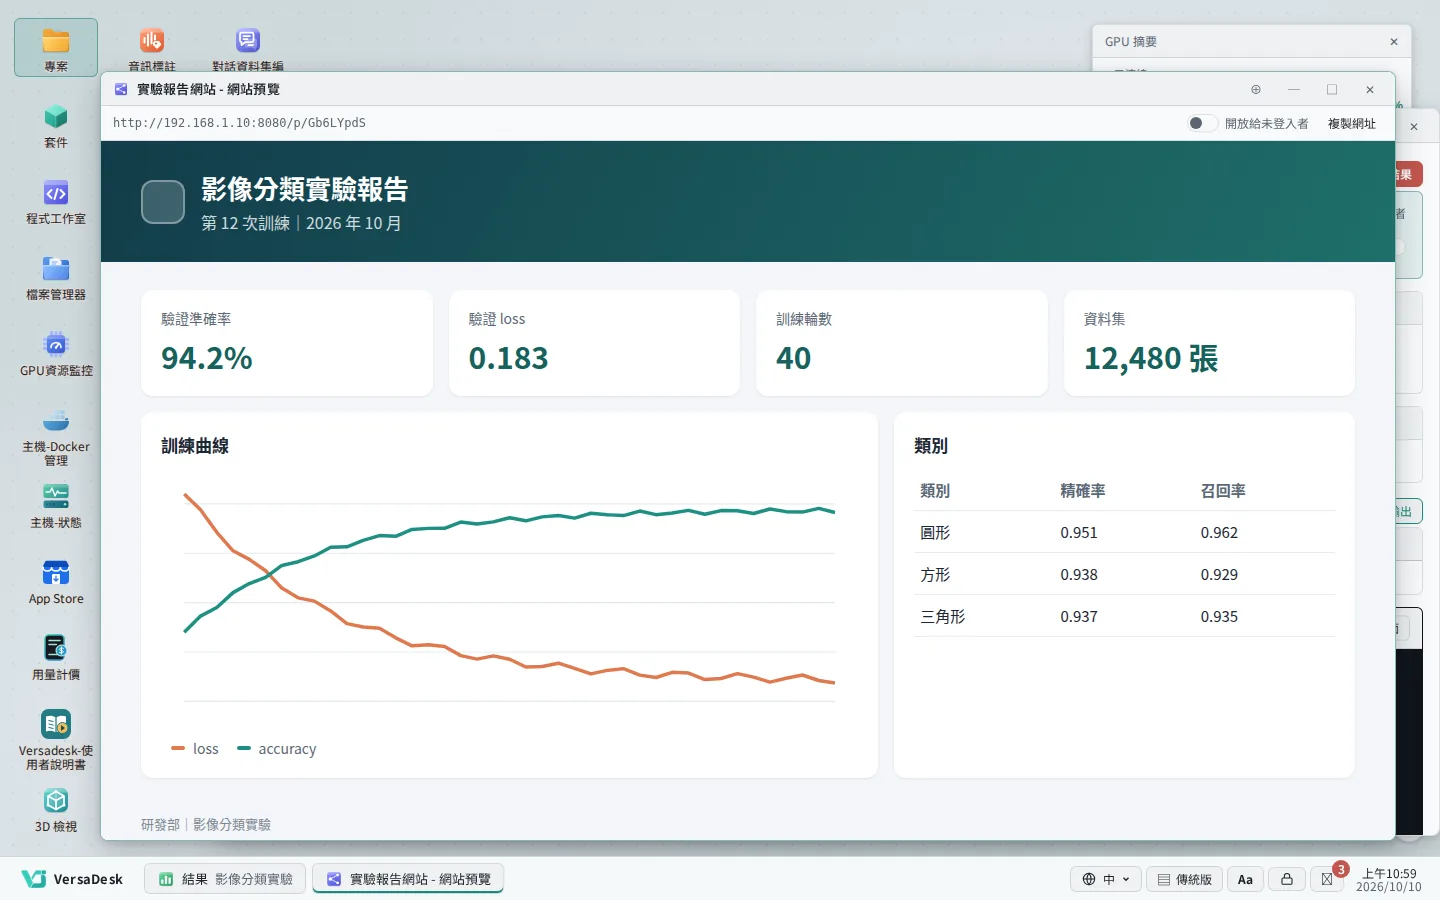Click the loss legend entry
This screenshot has width=1440, height=900.
(x=195, y=749)
